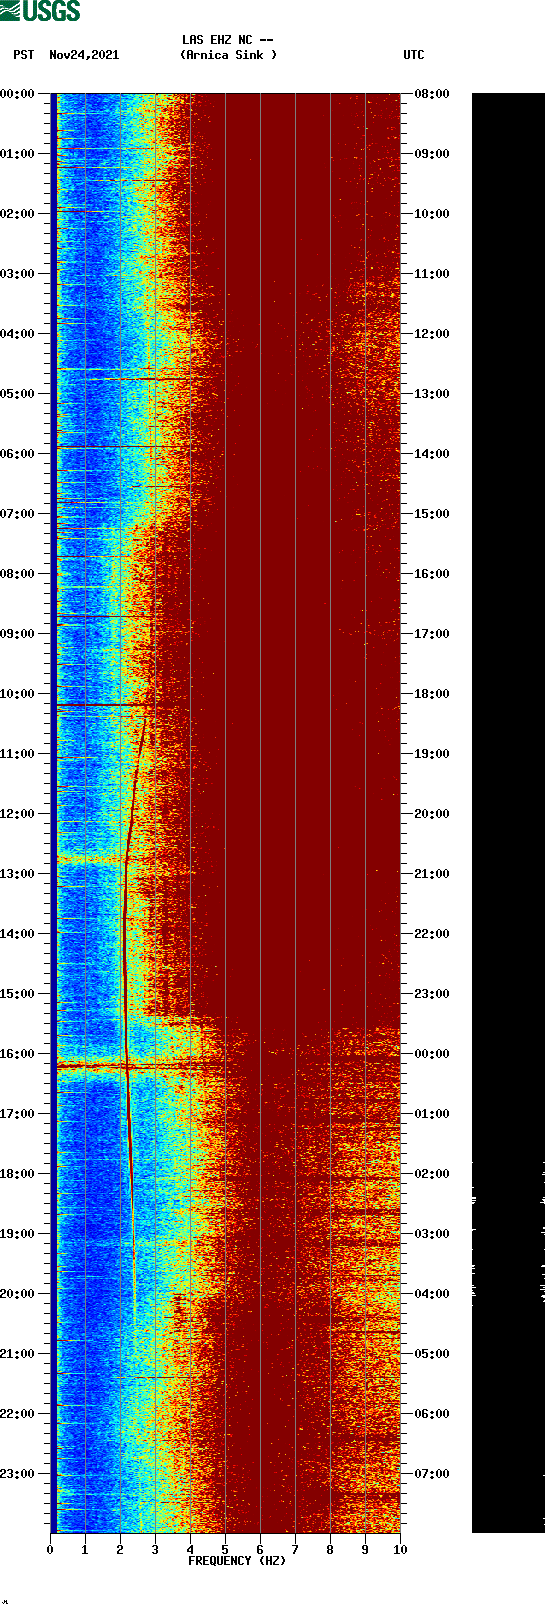Image resolution: width=552 pixels, height=1613 pixels.
Task: Click frequency axis value '0'
Action: click(50, 1550)
